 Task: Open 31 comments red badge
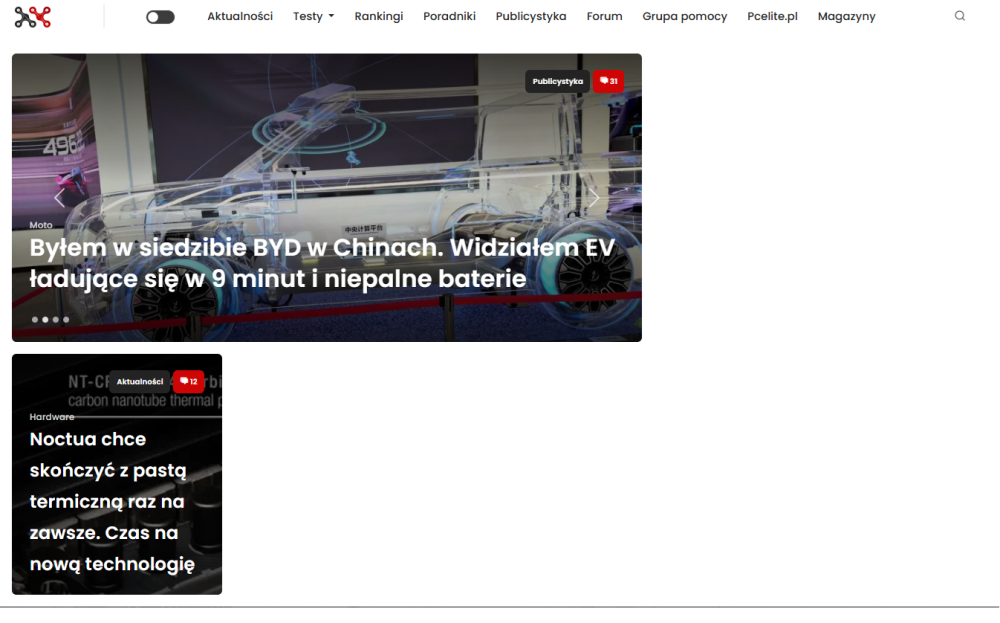click(x=608, y=81)
